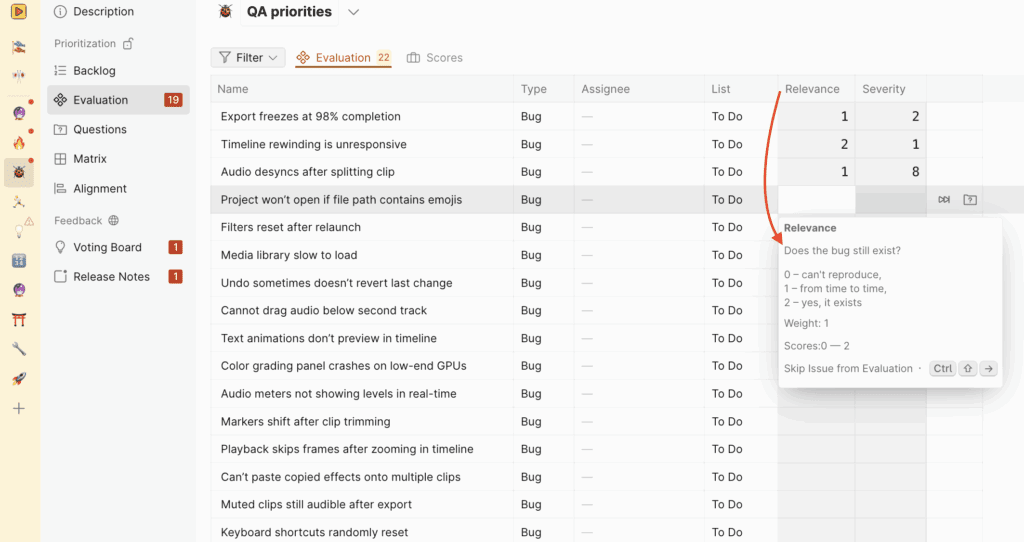Viewport: 1024px width, 542px height.
Task: Click the empty Relevance cell for emoji bug
Action: 816,200
